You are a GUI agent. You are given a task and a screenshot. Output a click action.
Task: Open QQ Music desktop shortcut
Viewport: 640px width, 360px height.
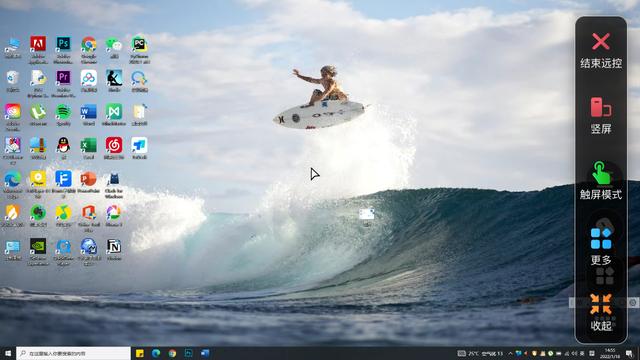coord(63,216)
